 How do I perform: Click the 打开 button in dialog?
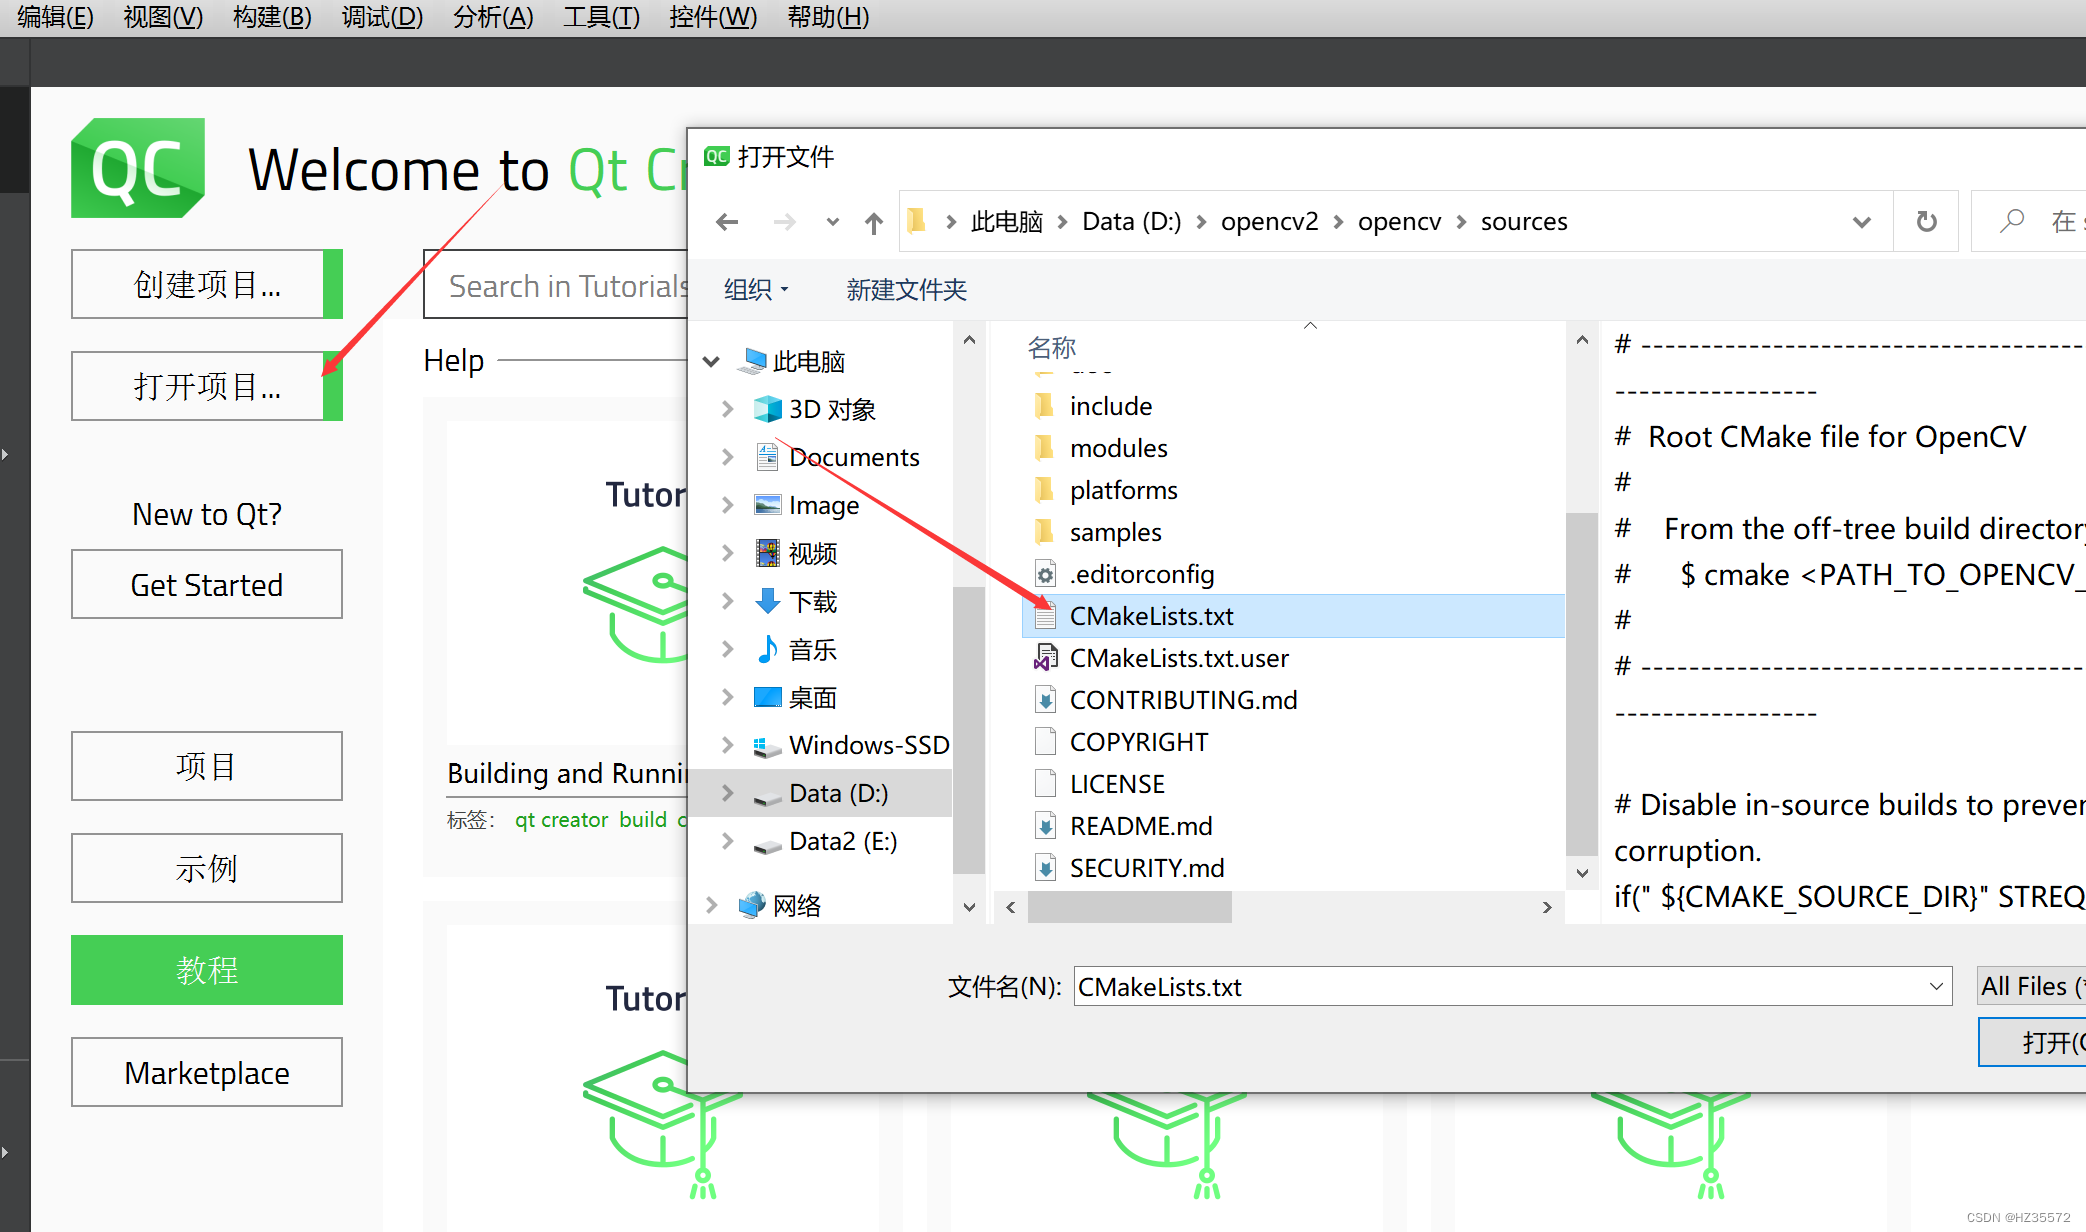pyautogui.click(x=2033, y=1042)
